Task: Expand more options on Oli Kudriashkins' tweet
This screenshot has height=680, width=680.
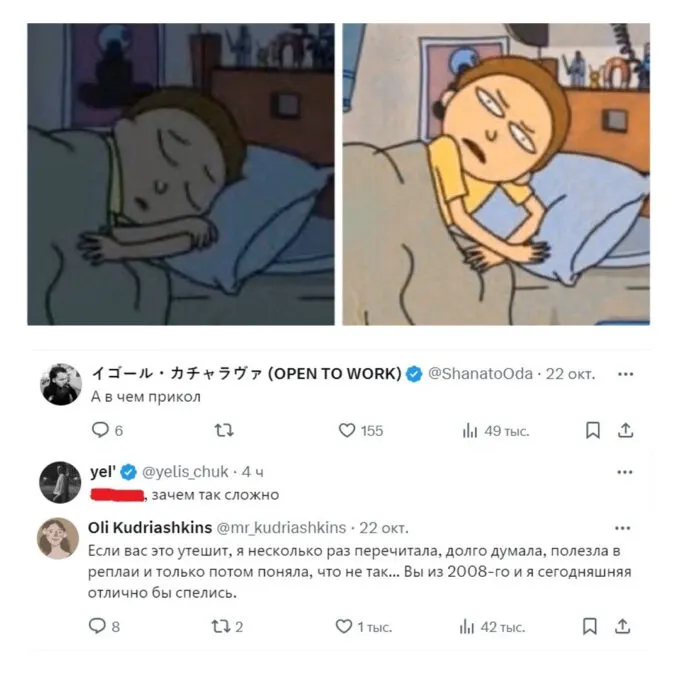Action: coord(626,527)
